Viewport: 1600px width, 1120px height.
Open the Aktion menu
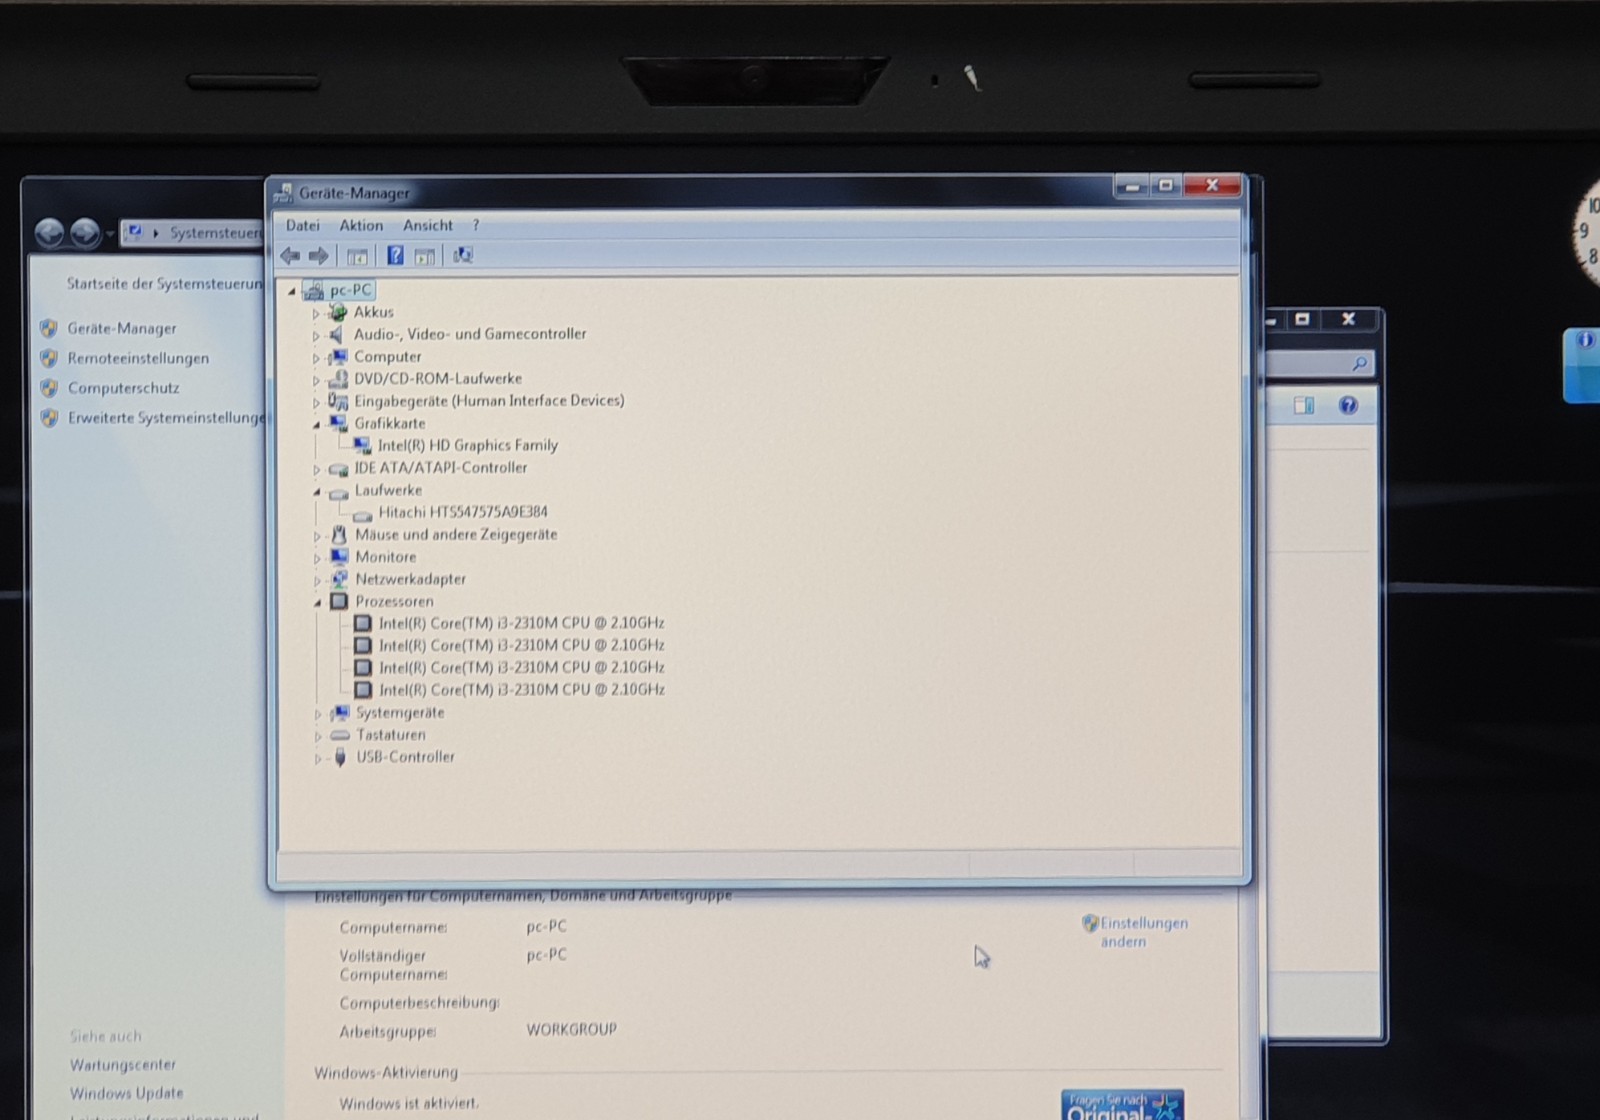[361, 226]
